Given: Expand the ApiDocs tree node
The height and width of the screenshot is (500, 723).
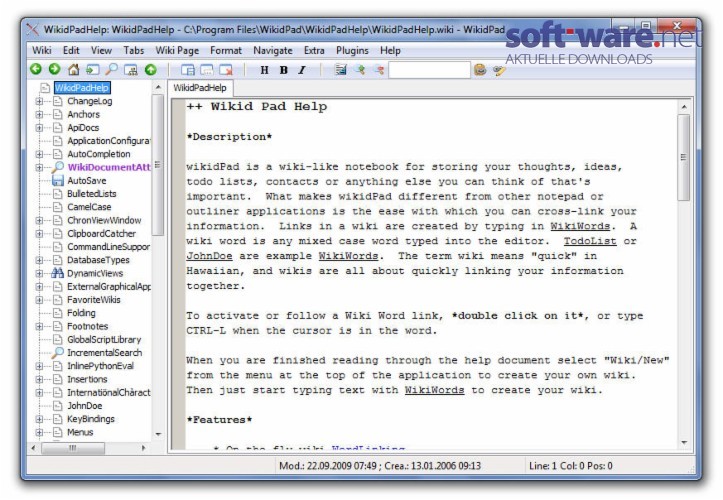Looking at the screenshot, I should pyautogui.click(x=40, y=128).
